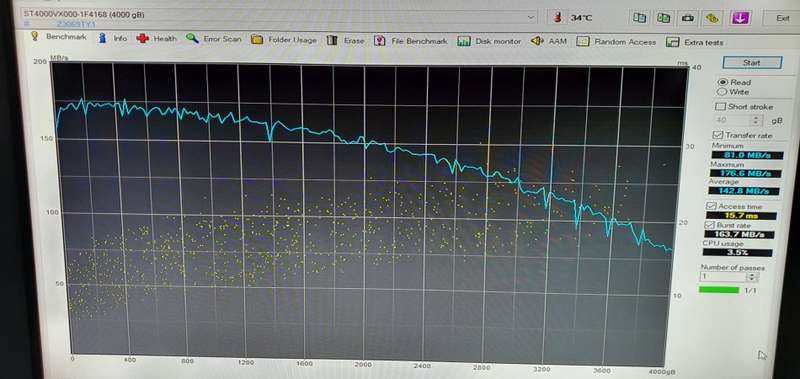This screenshot has width=800, height=379.
Task: Open the Error Scan magnifier tab
Action: pyautogui.click(x=214, y=38)
